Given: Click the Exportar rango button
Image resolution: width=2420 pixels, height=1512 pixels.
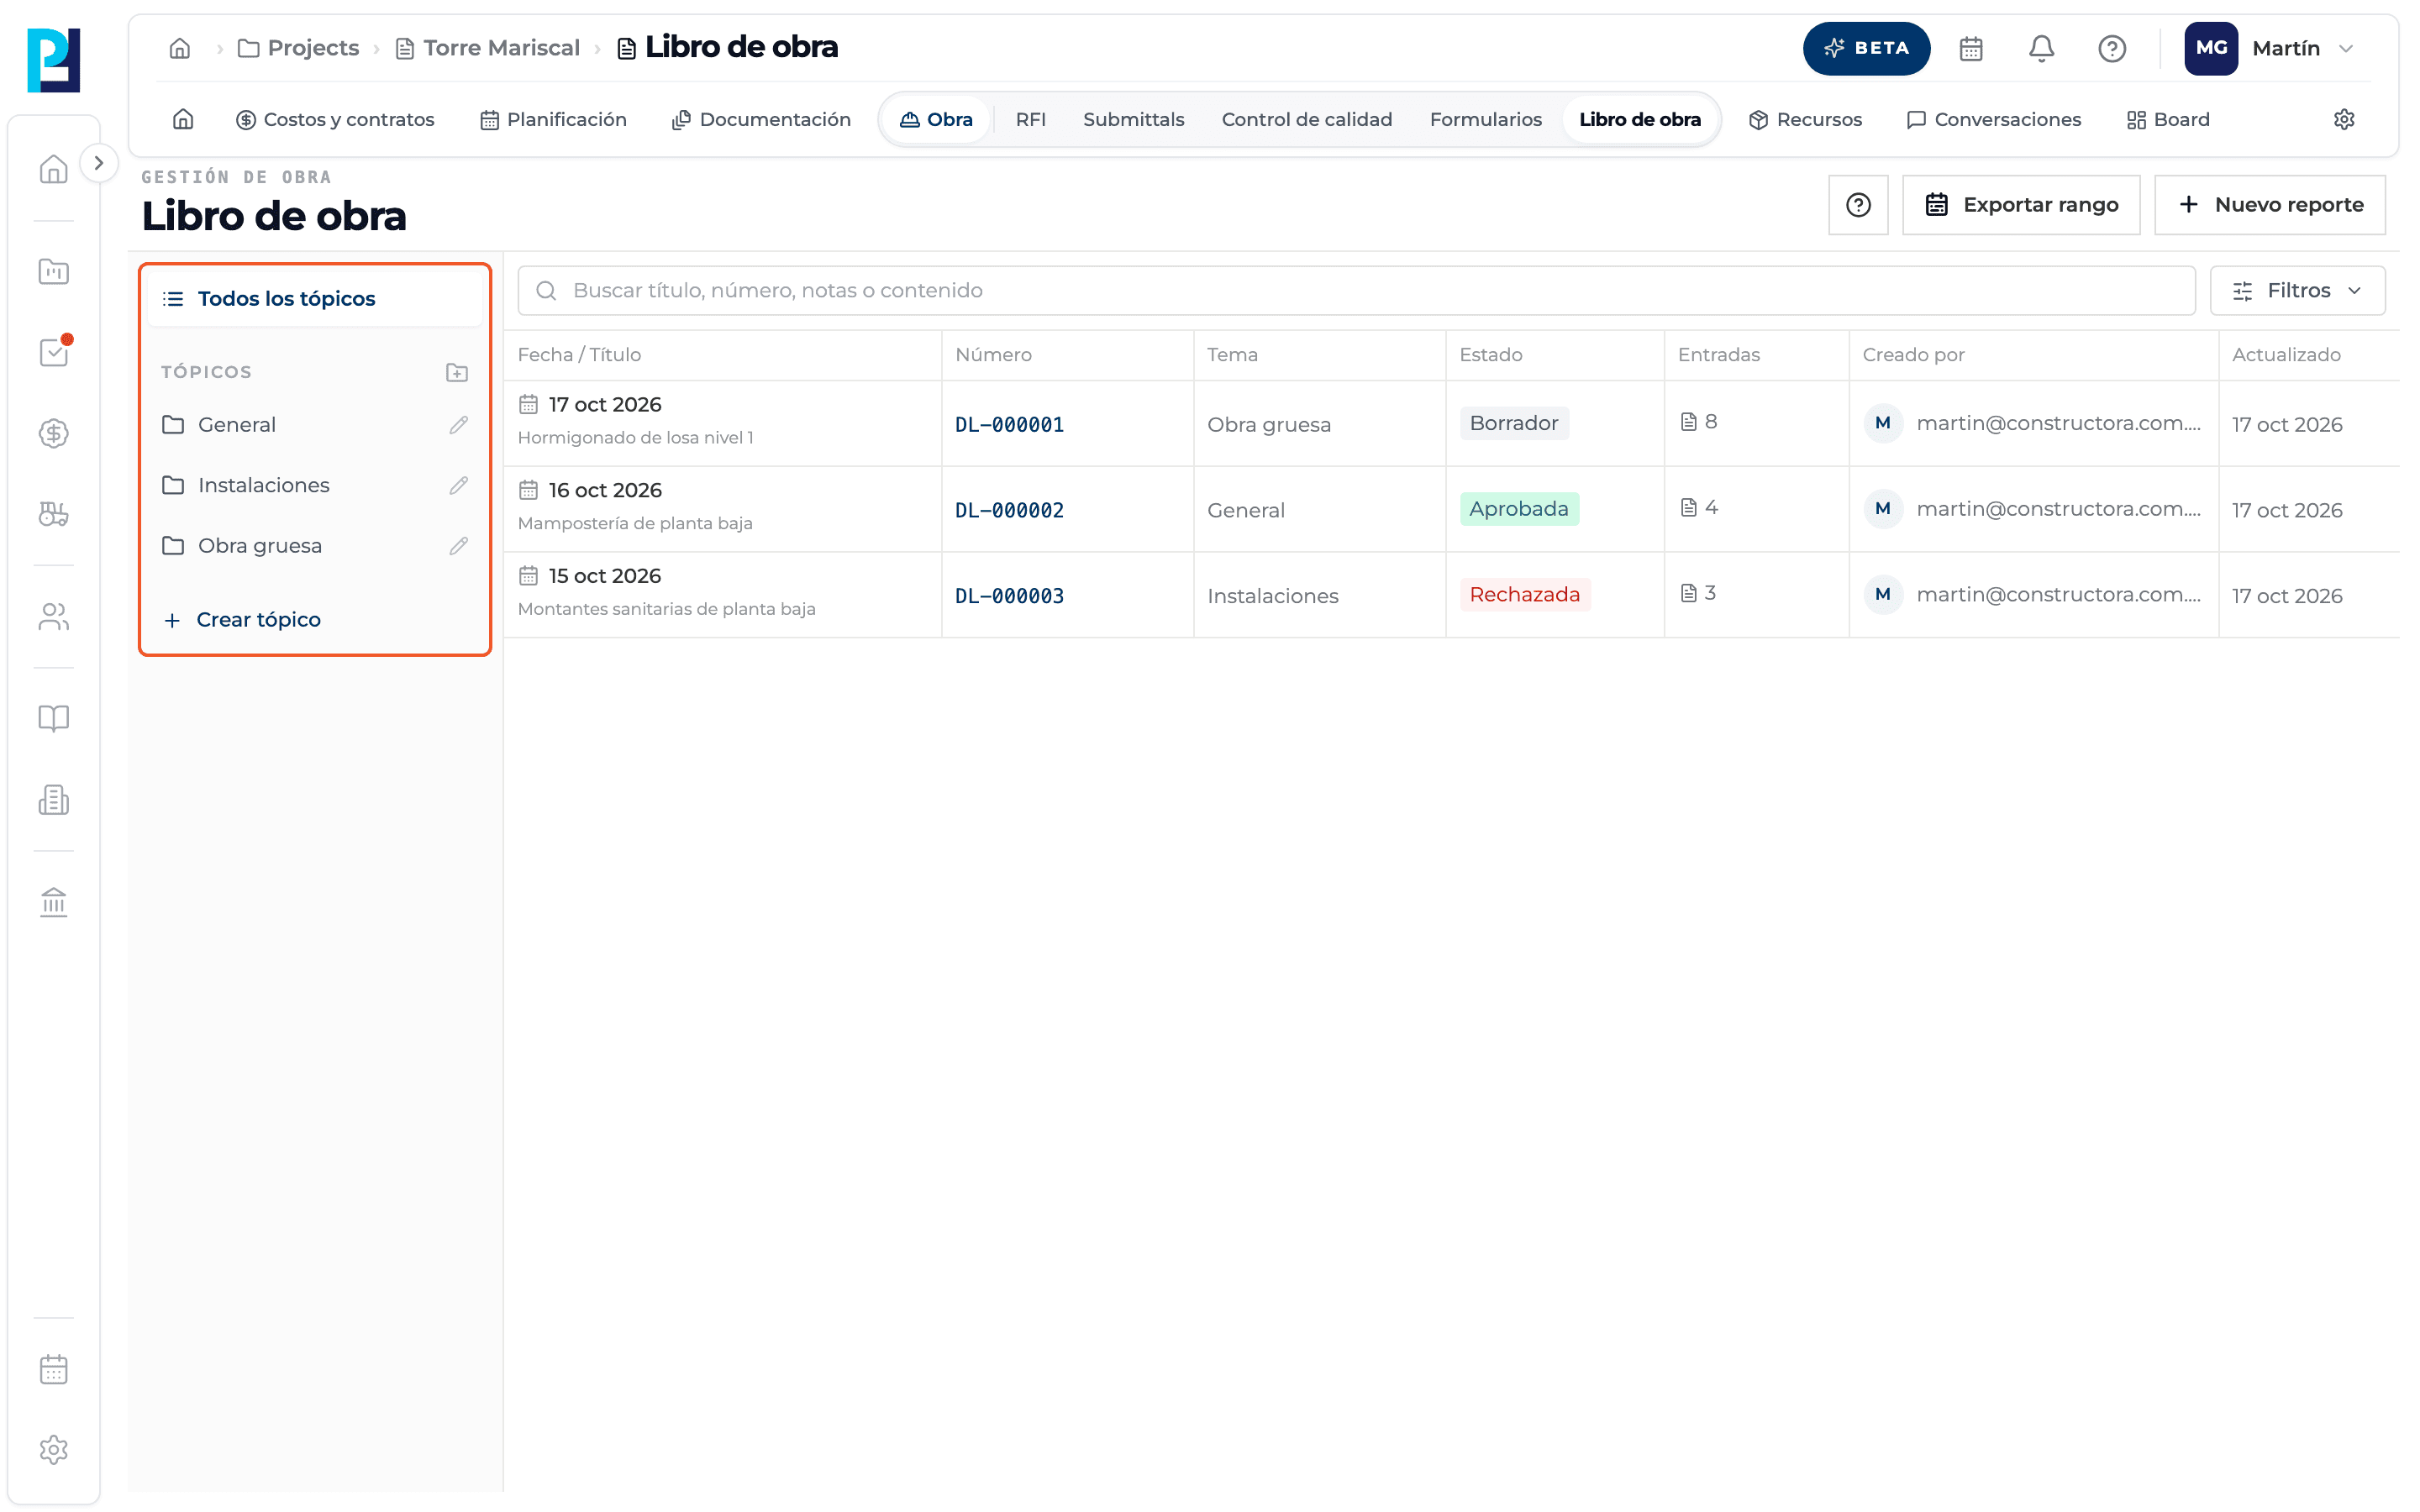Looking at the screenshot, I should 2020,205.
